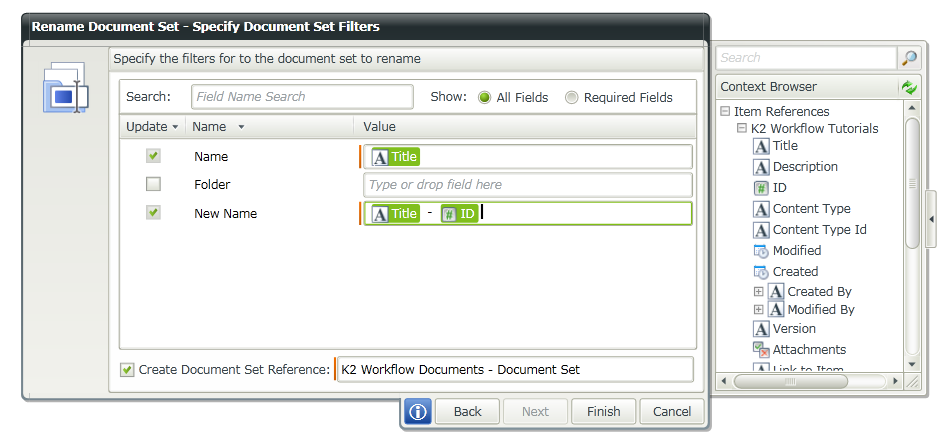Refresh the Context Browser

point(909,87)
